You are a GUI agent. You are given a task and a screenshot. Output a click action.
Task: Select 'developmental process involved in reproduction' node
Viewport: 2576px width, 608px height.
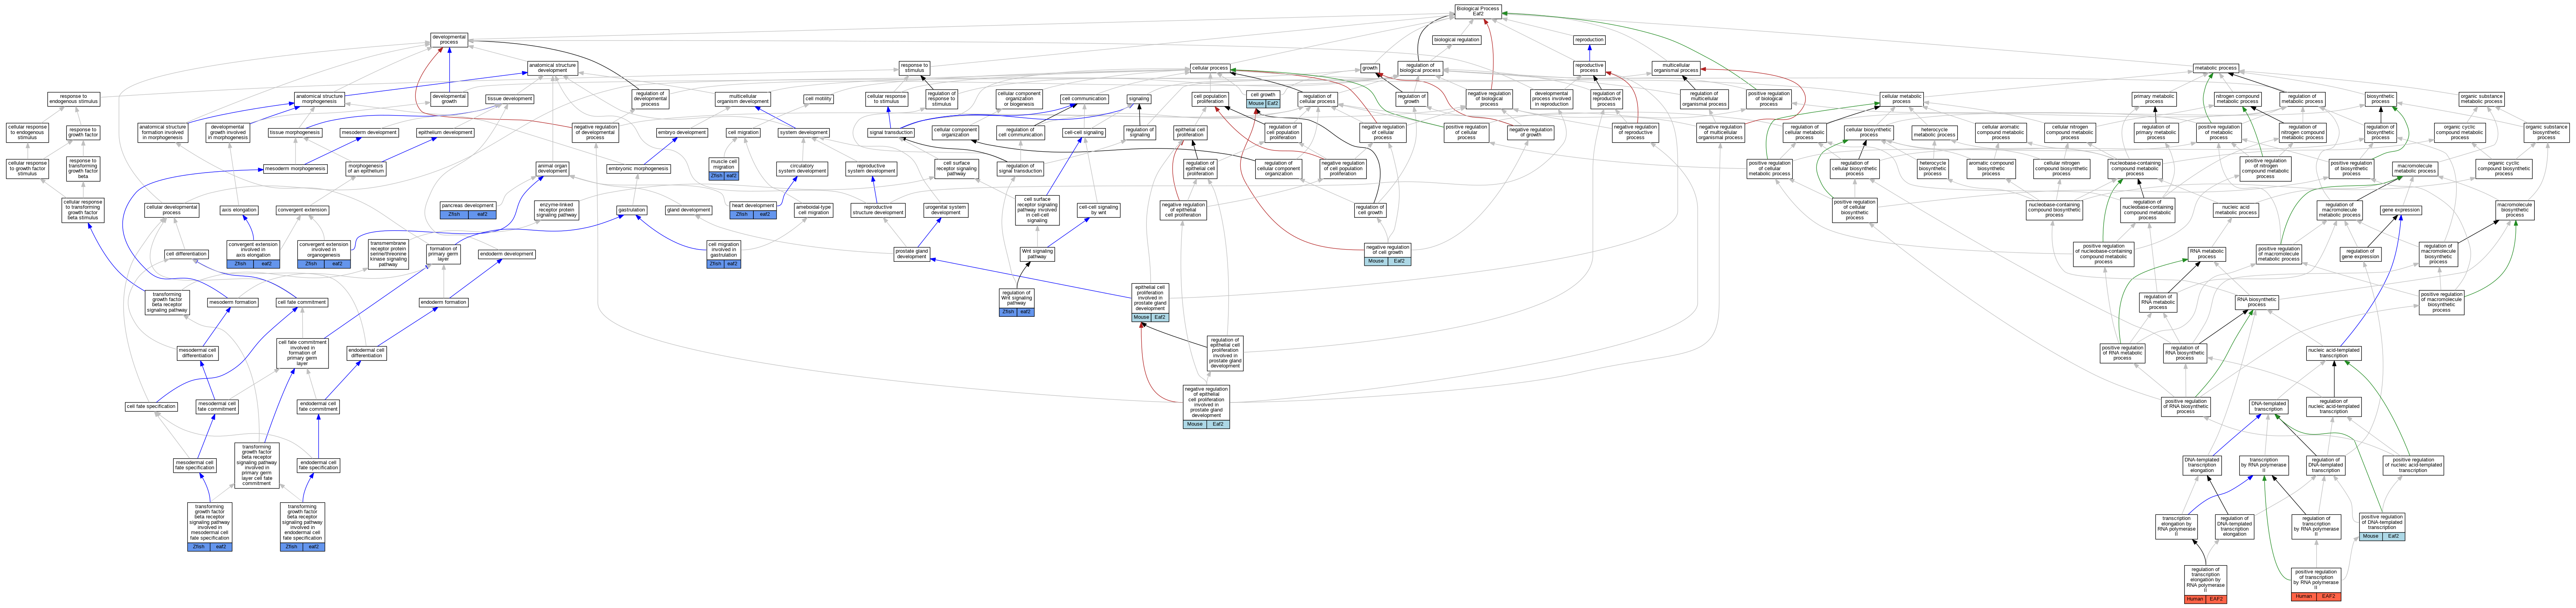pyautogui.click(x=1551, y=99)
